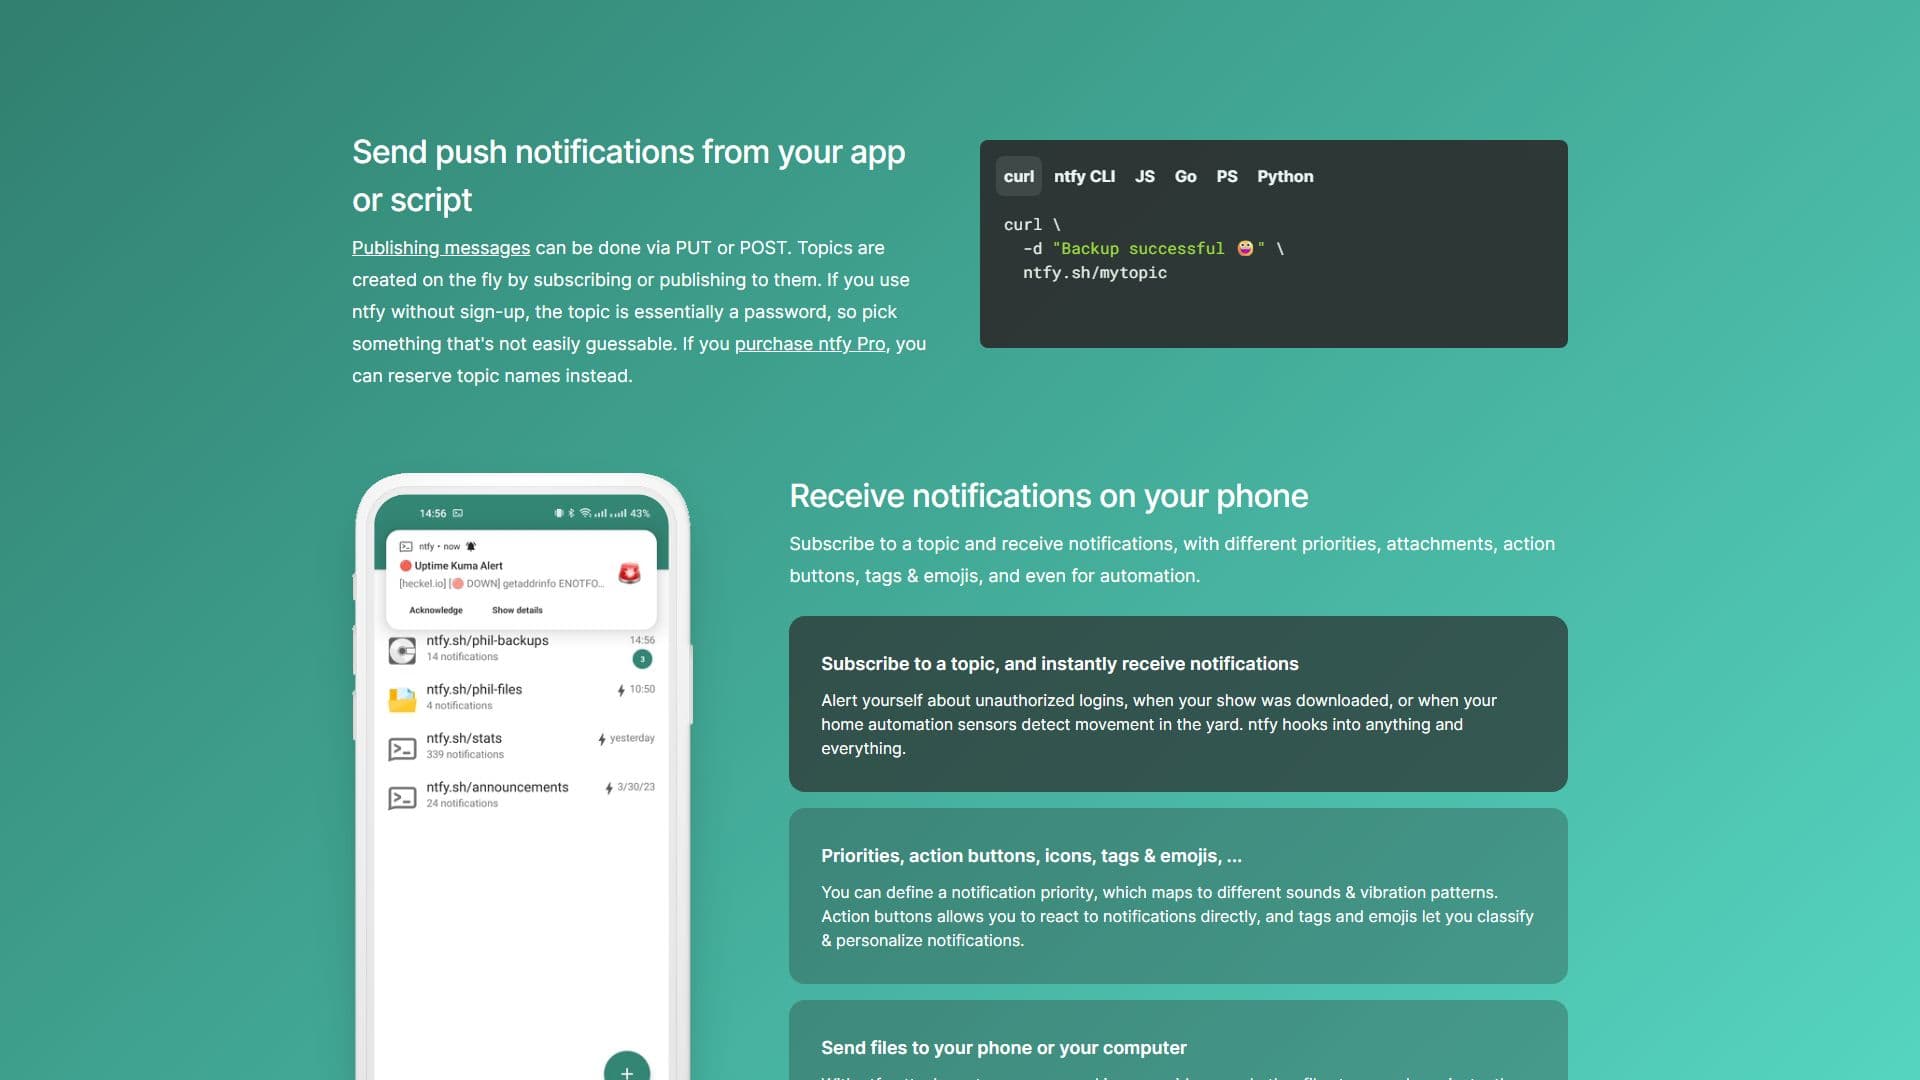Image resolution: width=1920 pixels, height=1080 pixels.
Task: Click the ntfy.sh/stats topic name
Action: click(x=464, y=739)
